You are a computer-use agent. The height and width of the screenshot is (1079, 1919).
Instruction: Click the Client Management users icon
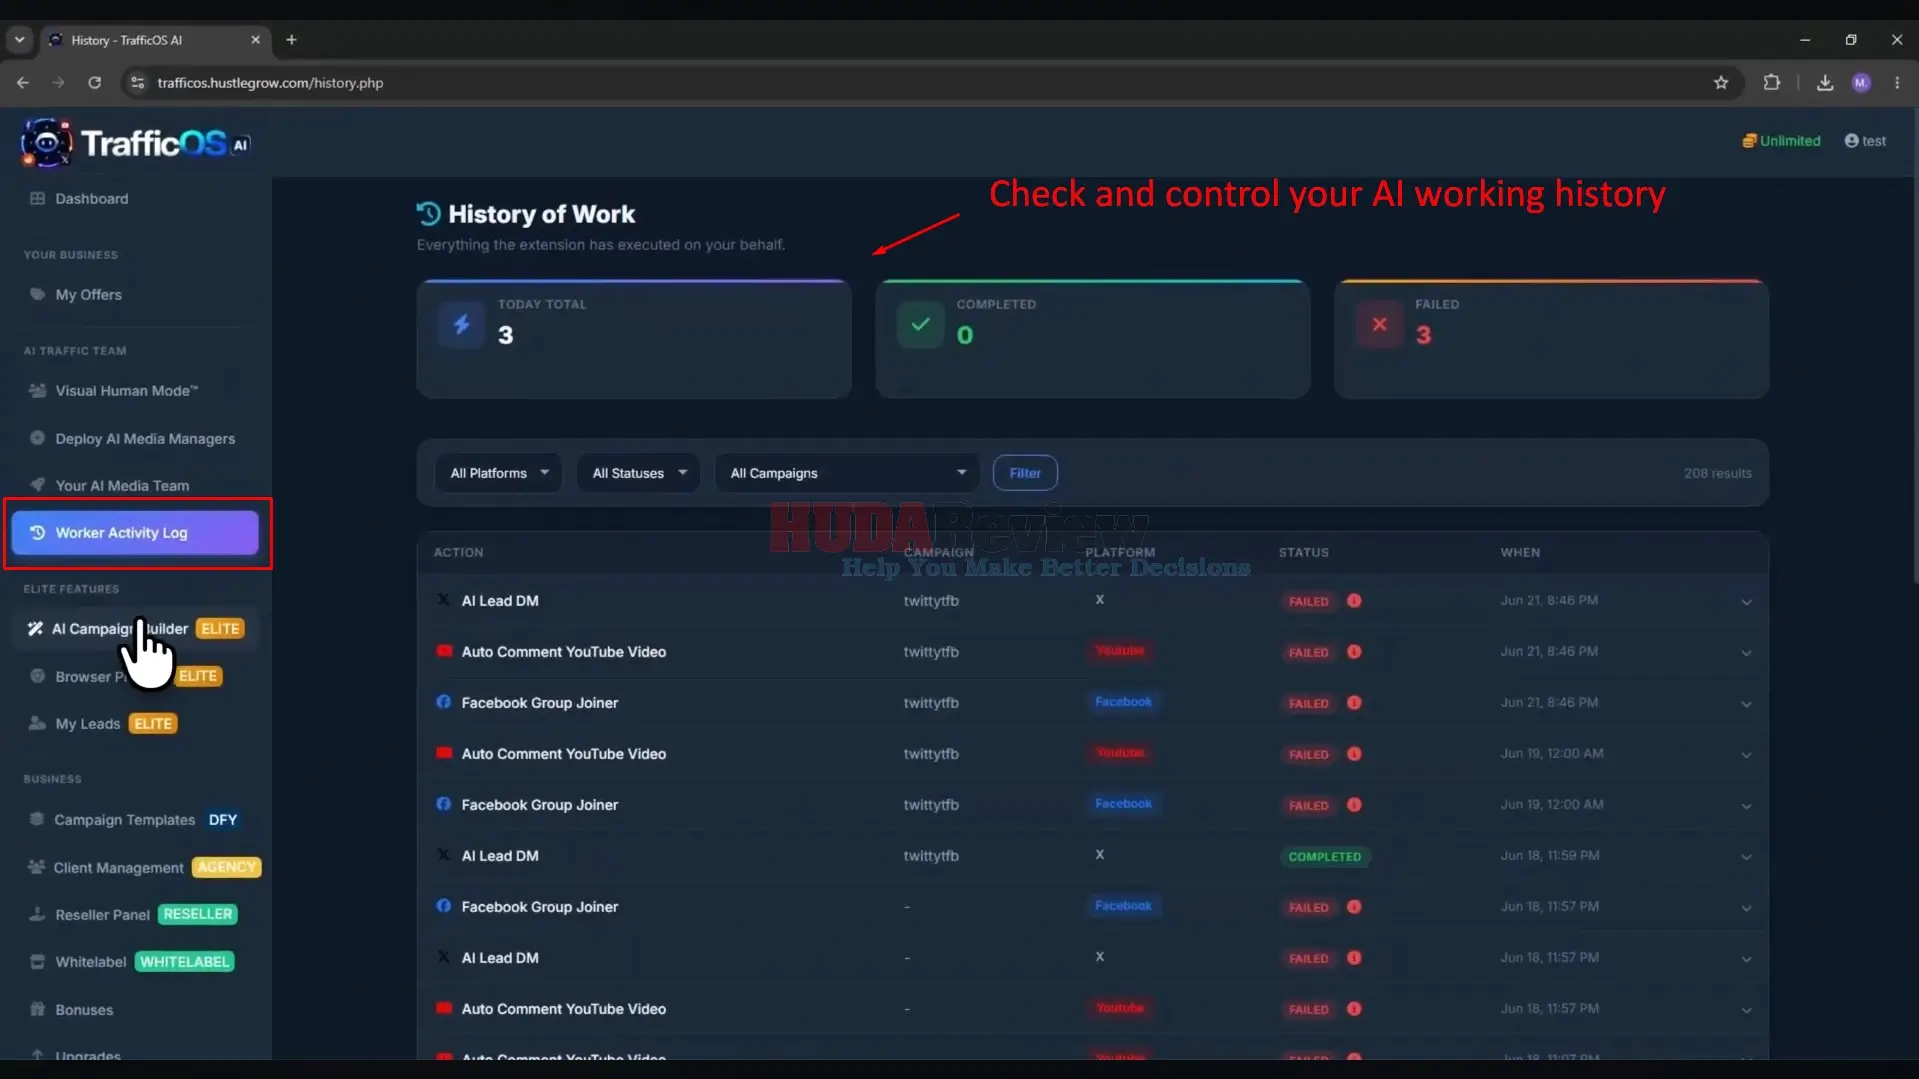click(36, 867)
